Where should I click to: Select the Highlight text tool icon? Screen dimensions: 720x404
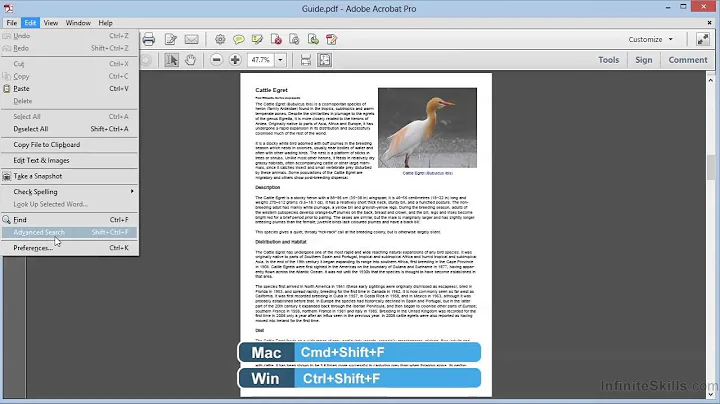(257, 39)
